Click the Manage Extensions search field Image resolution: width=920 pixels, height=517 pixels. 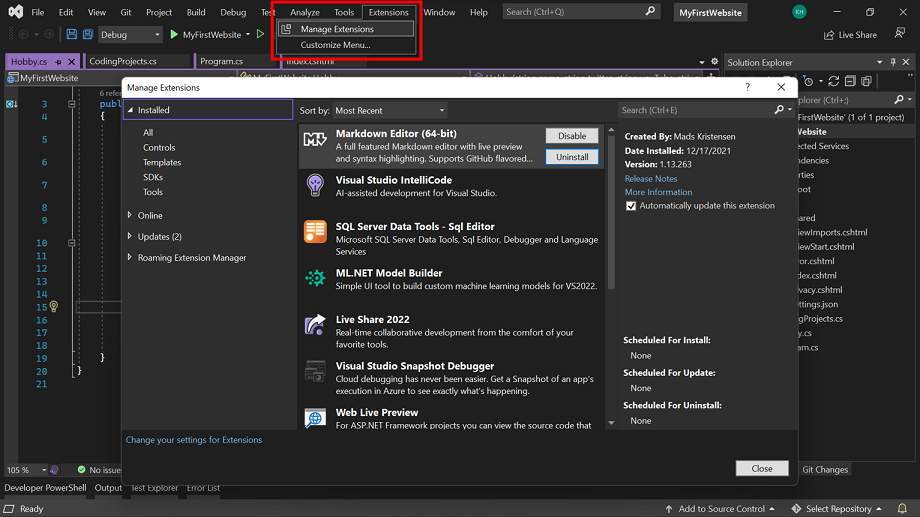[696, 110]
